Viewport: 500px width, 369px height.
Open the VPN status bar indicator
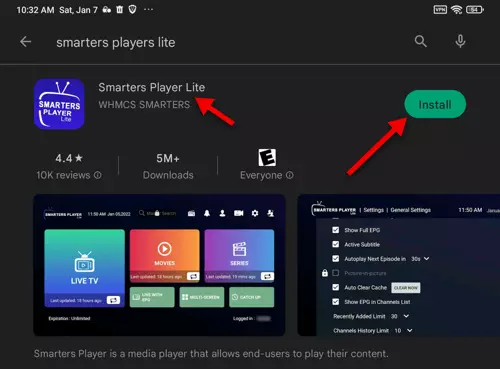[x=440, y=10]
